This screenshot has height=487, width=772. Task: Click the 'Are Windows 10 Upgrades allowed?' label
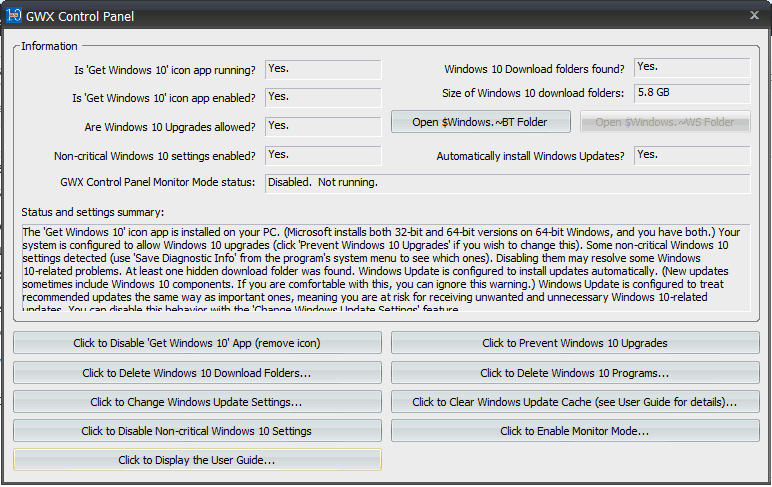tap(170, 127)
